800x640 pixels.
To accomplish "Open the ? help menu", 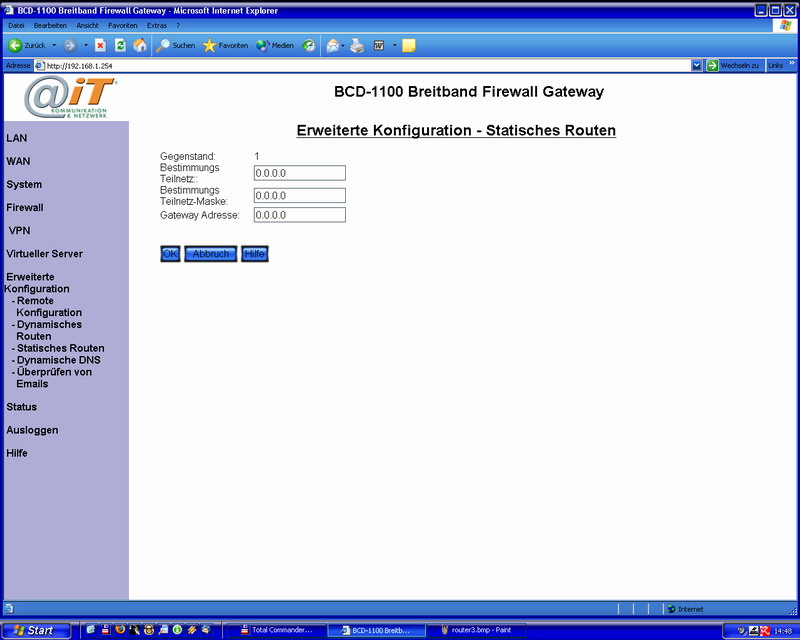I will (x=178, y=25).
